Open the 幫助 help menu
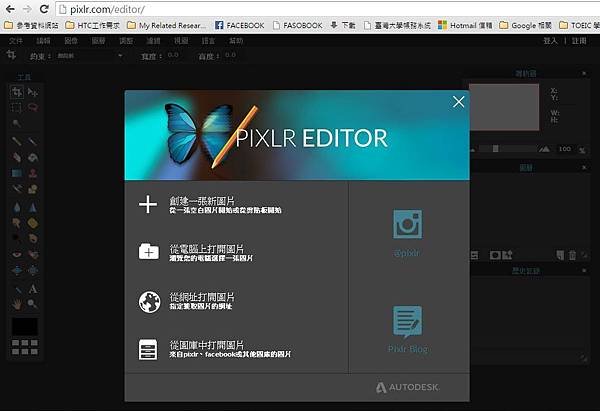 coord(236,41)
